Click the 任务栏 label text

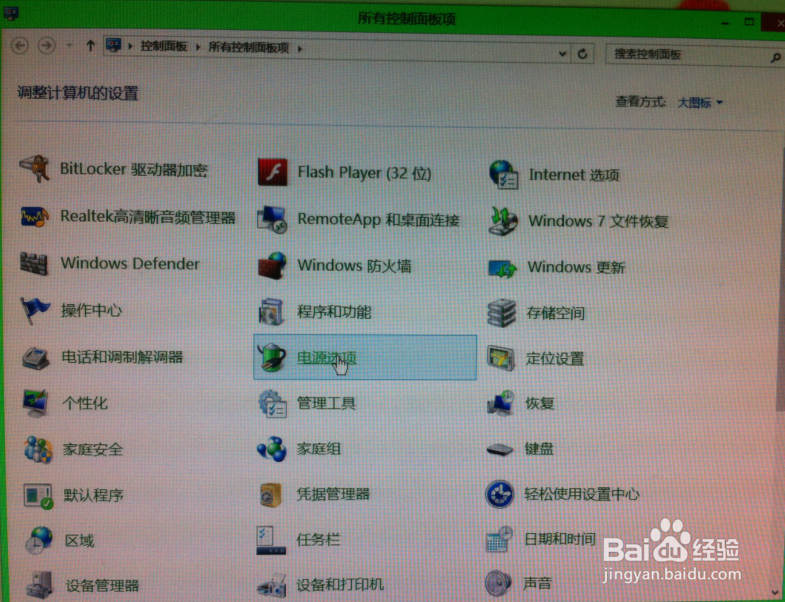(x=318, y=540)
